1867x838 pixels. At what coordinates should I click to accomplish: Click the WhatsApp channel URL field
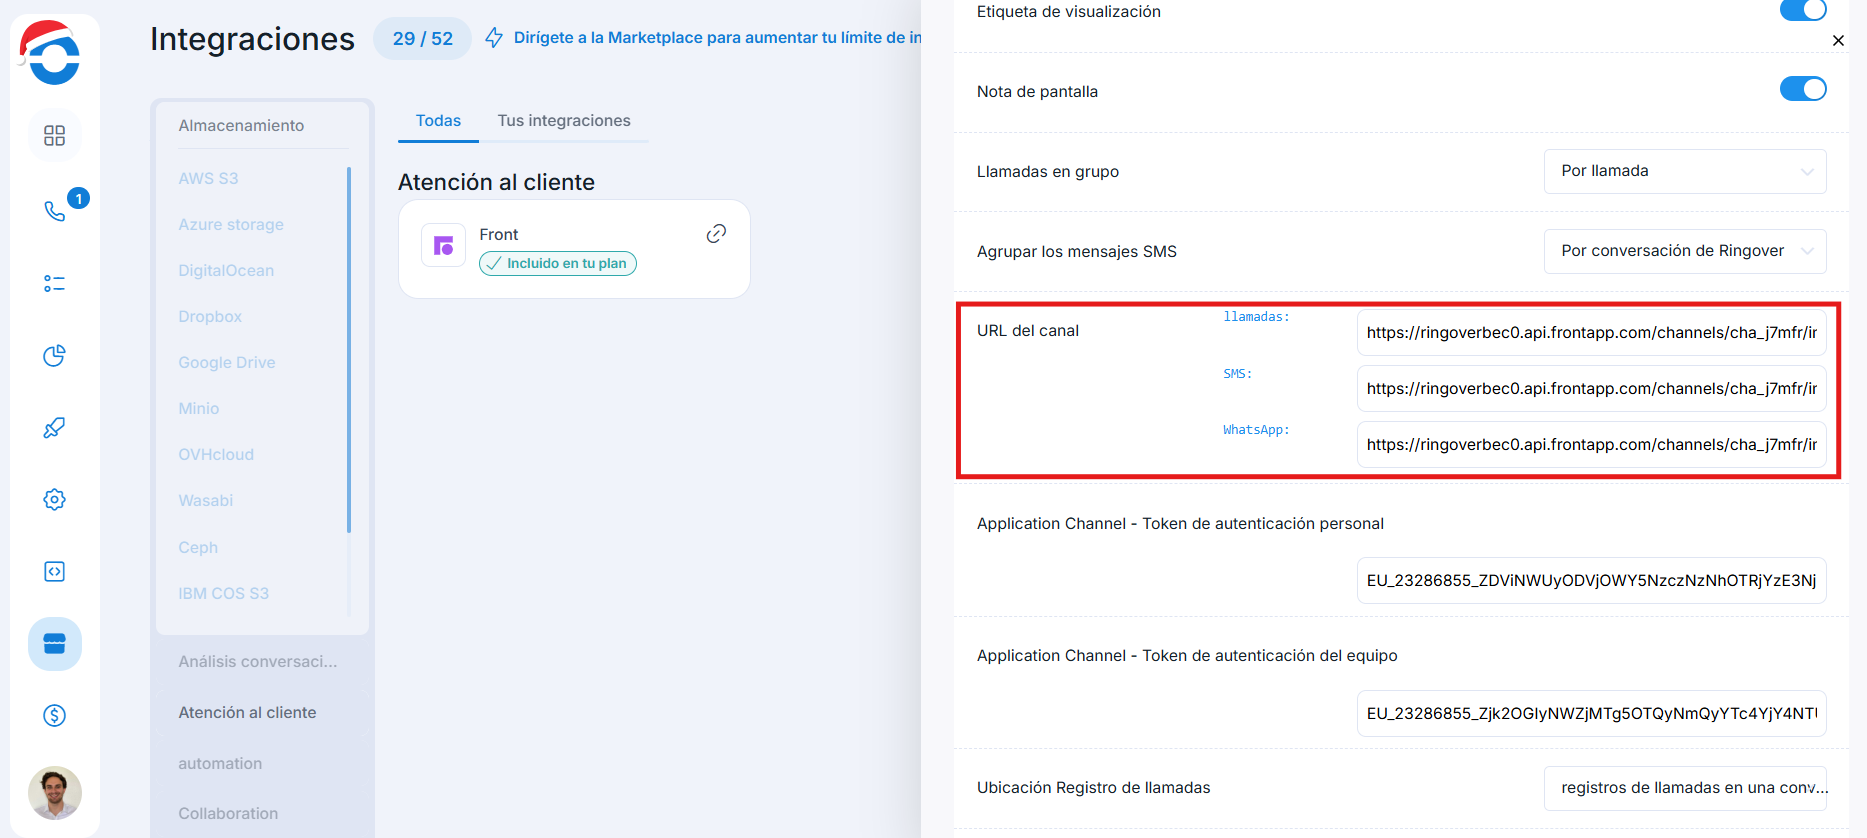[x=1590, y=445]
